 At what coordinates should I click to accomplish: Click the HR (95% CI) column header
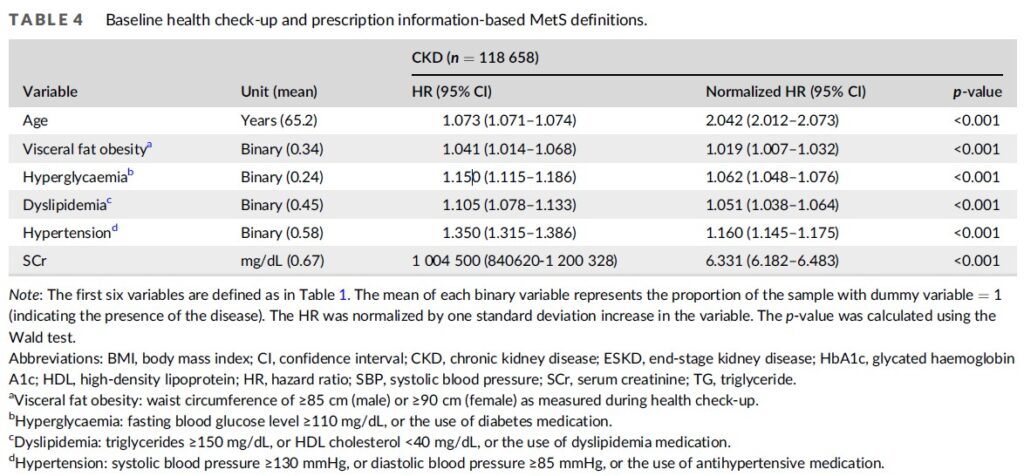(453, 92)
